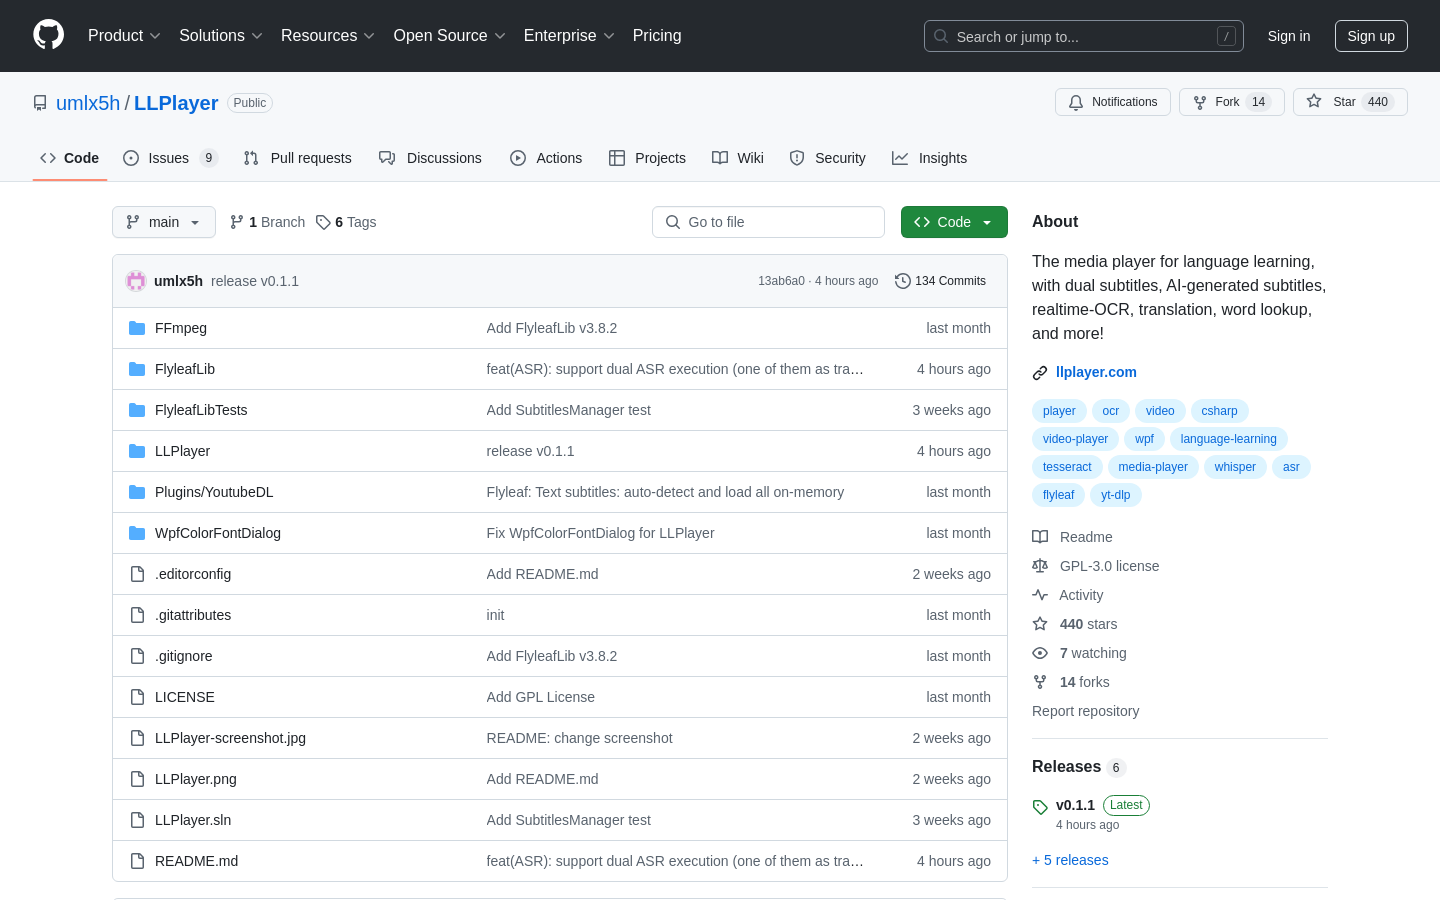Click the Notifications bell button

tap(1112, 102)
